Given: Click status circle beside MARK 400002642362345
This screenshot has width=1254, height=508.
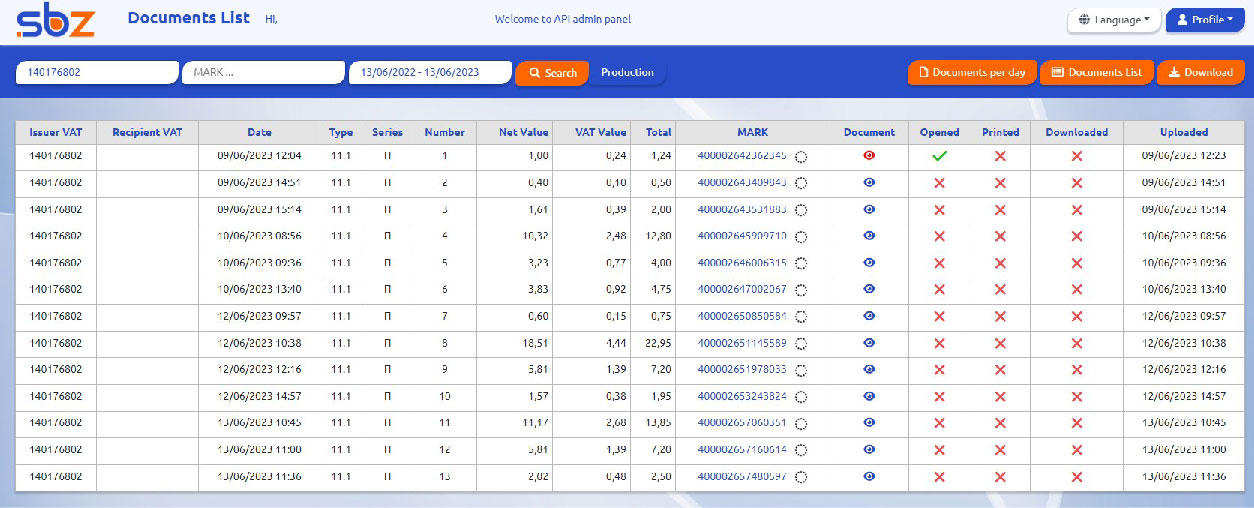Looking at the screenshot, I should [x=801, y=157].
